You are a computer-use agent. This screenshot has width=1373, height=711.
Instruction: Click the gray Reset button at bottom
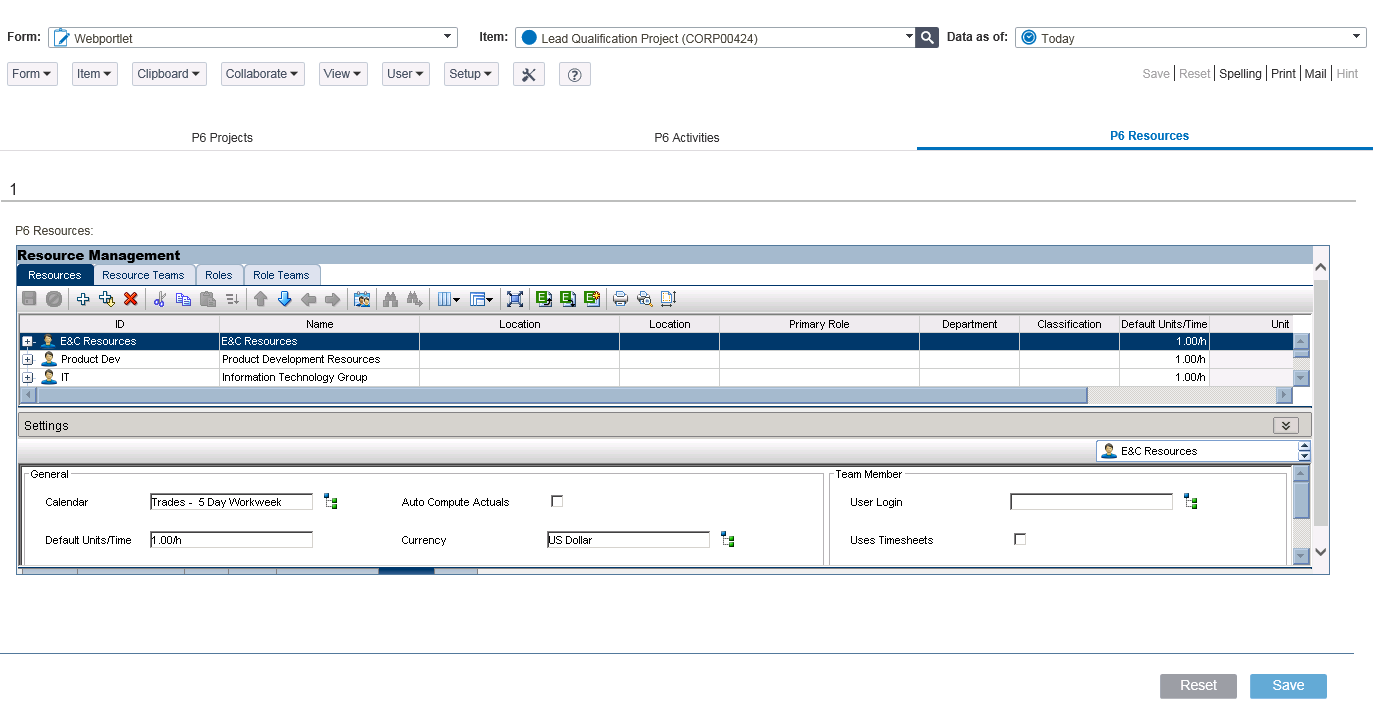tap(1198, 686)
